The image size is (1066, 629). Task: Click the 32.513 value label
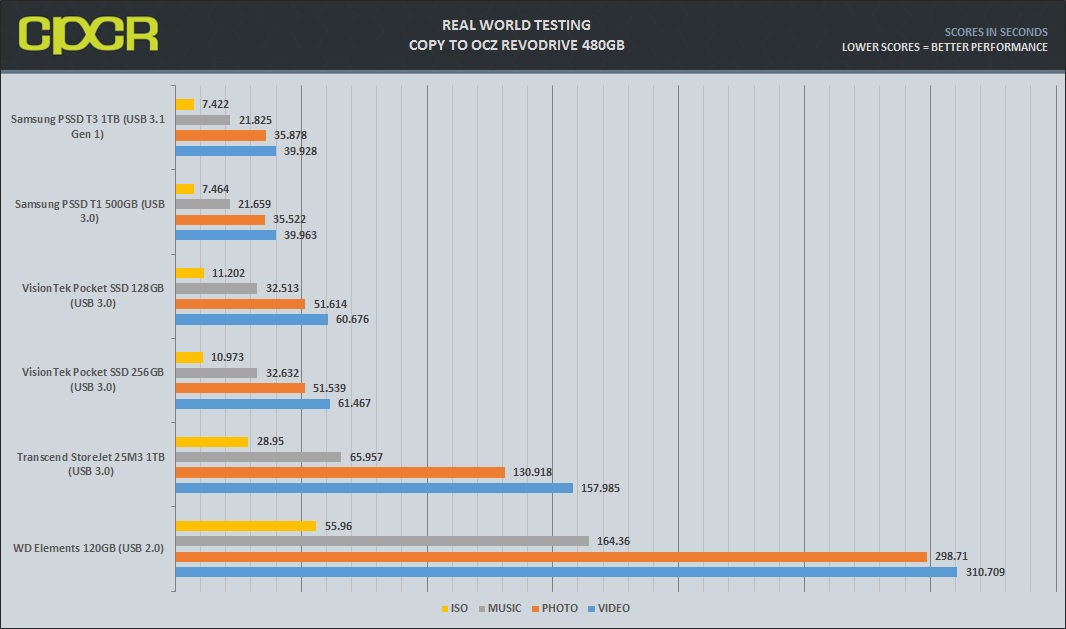282,288
